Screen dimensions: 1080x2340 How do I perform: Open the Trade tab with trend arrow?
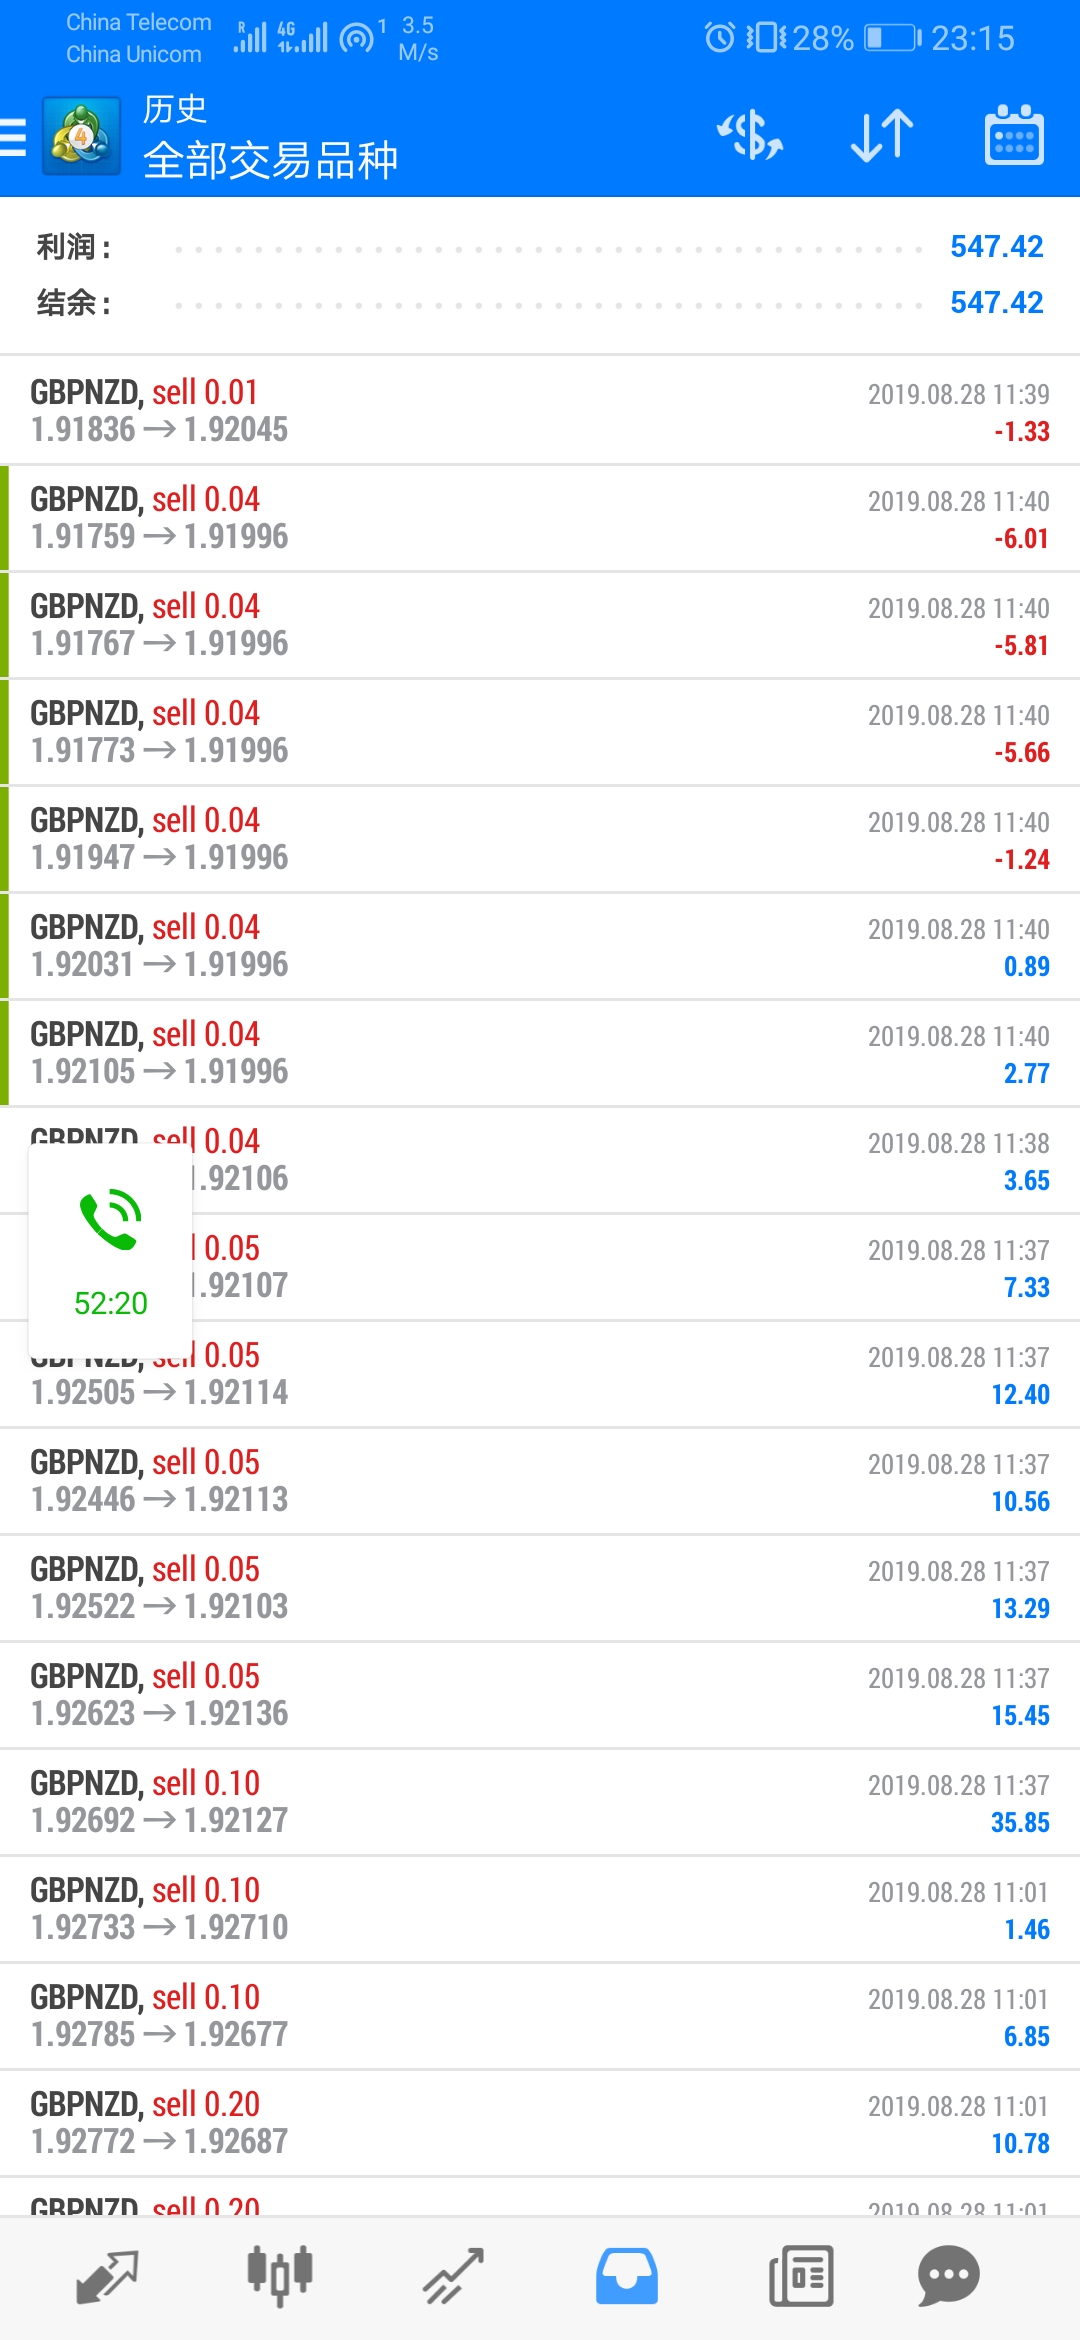(x=453, y=2277)
